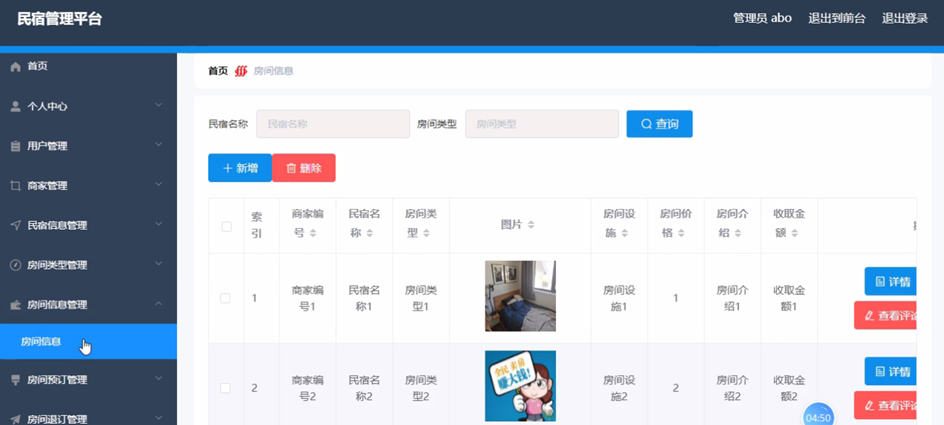The width and height of the screenshot is (944, 425).
Task: Open the cartoon image thumbnail in row 2
Action: [x=520, y=386]
